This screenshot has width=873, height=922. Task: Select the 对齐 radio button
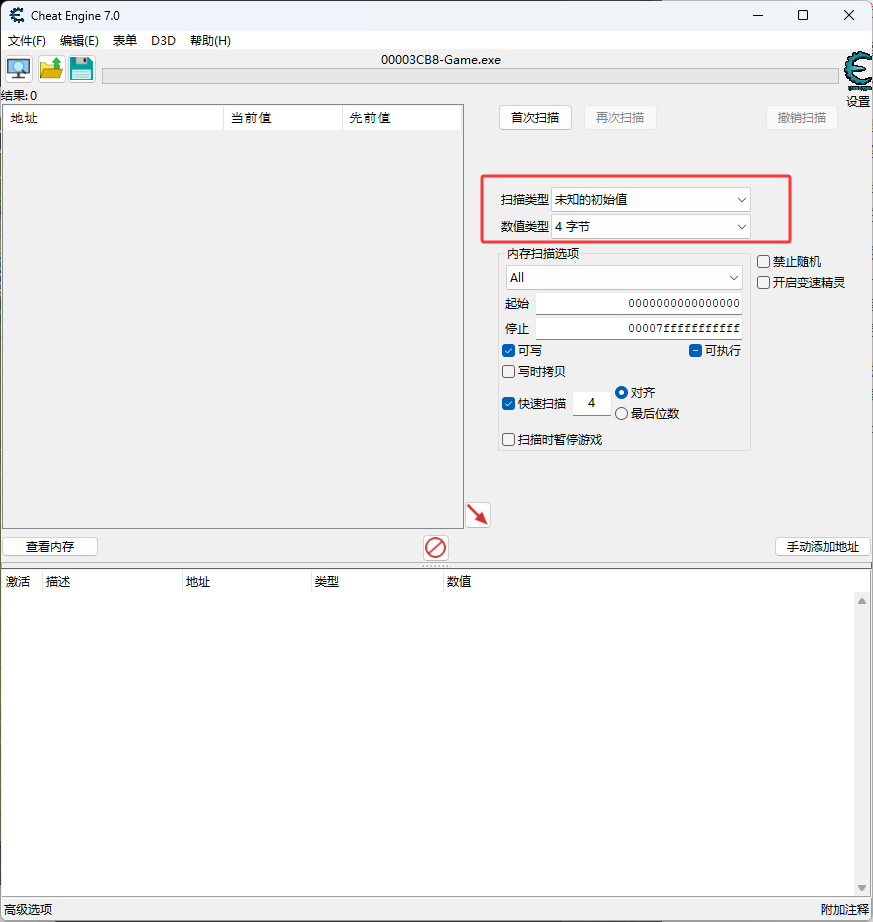coord(621,392)
